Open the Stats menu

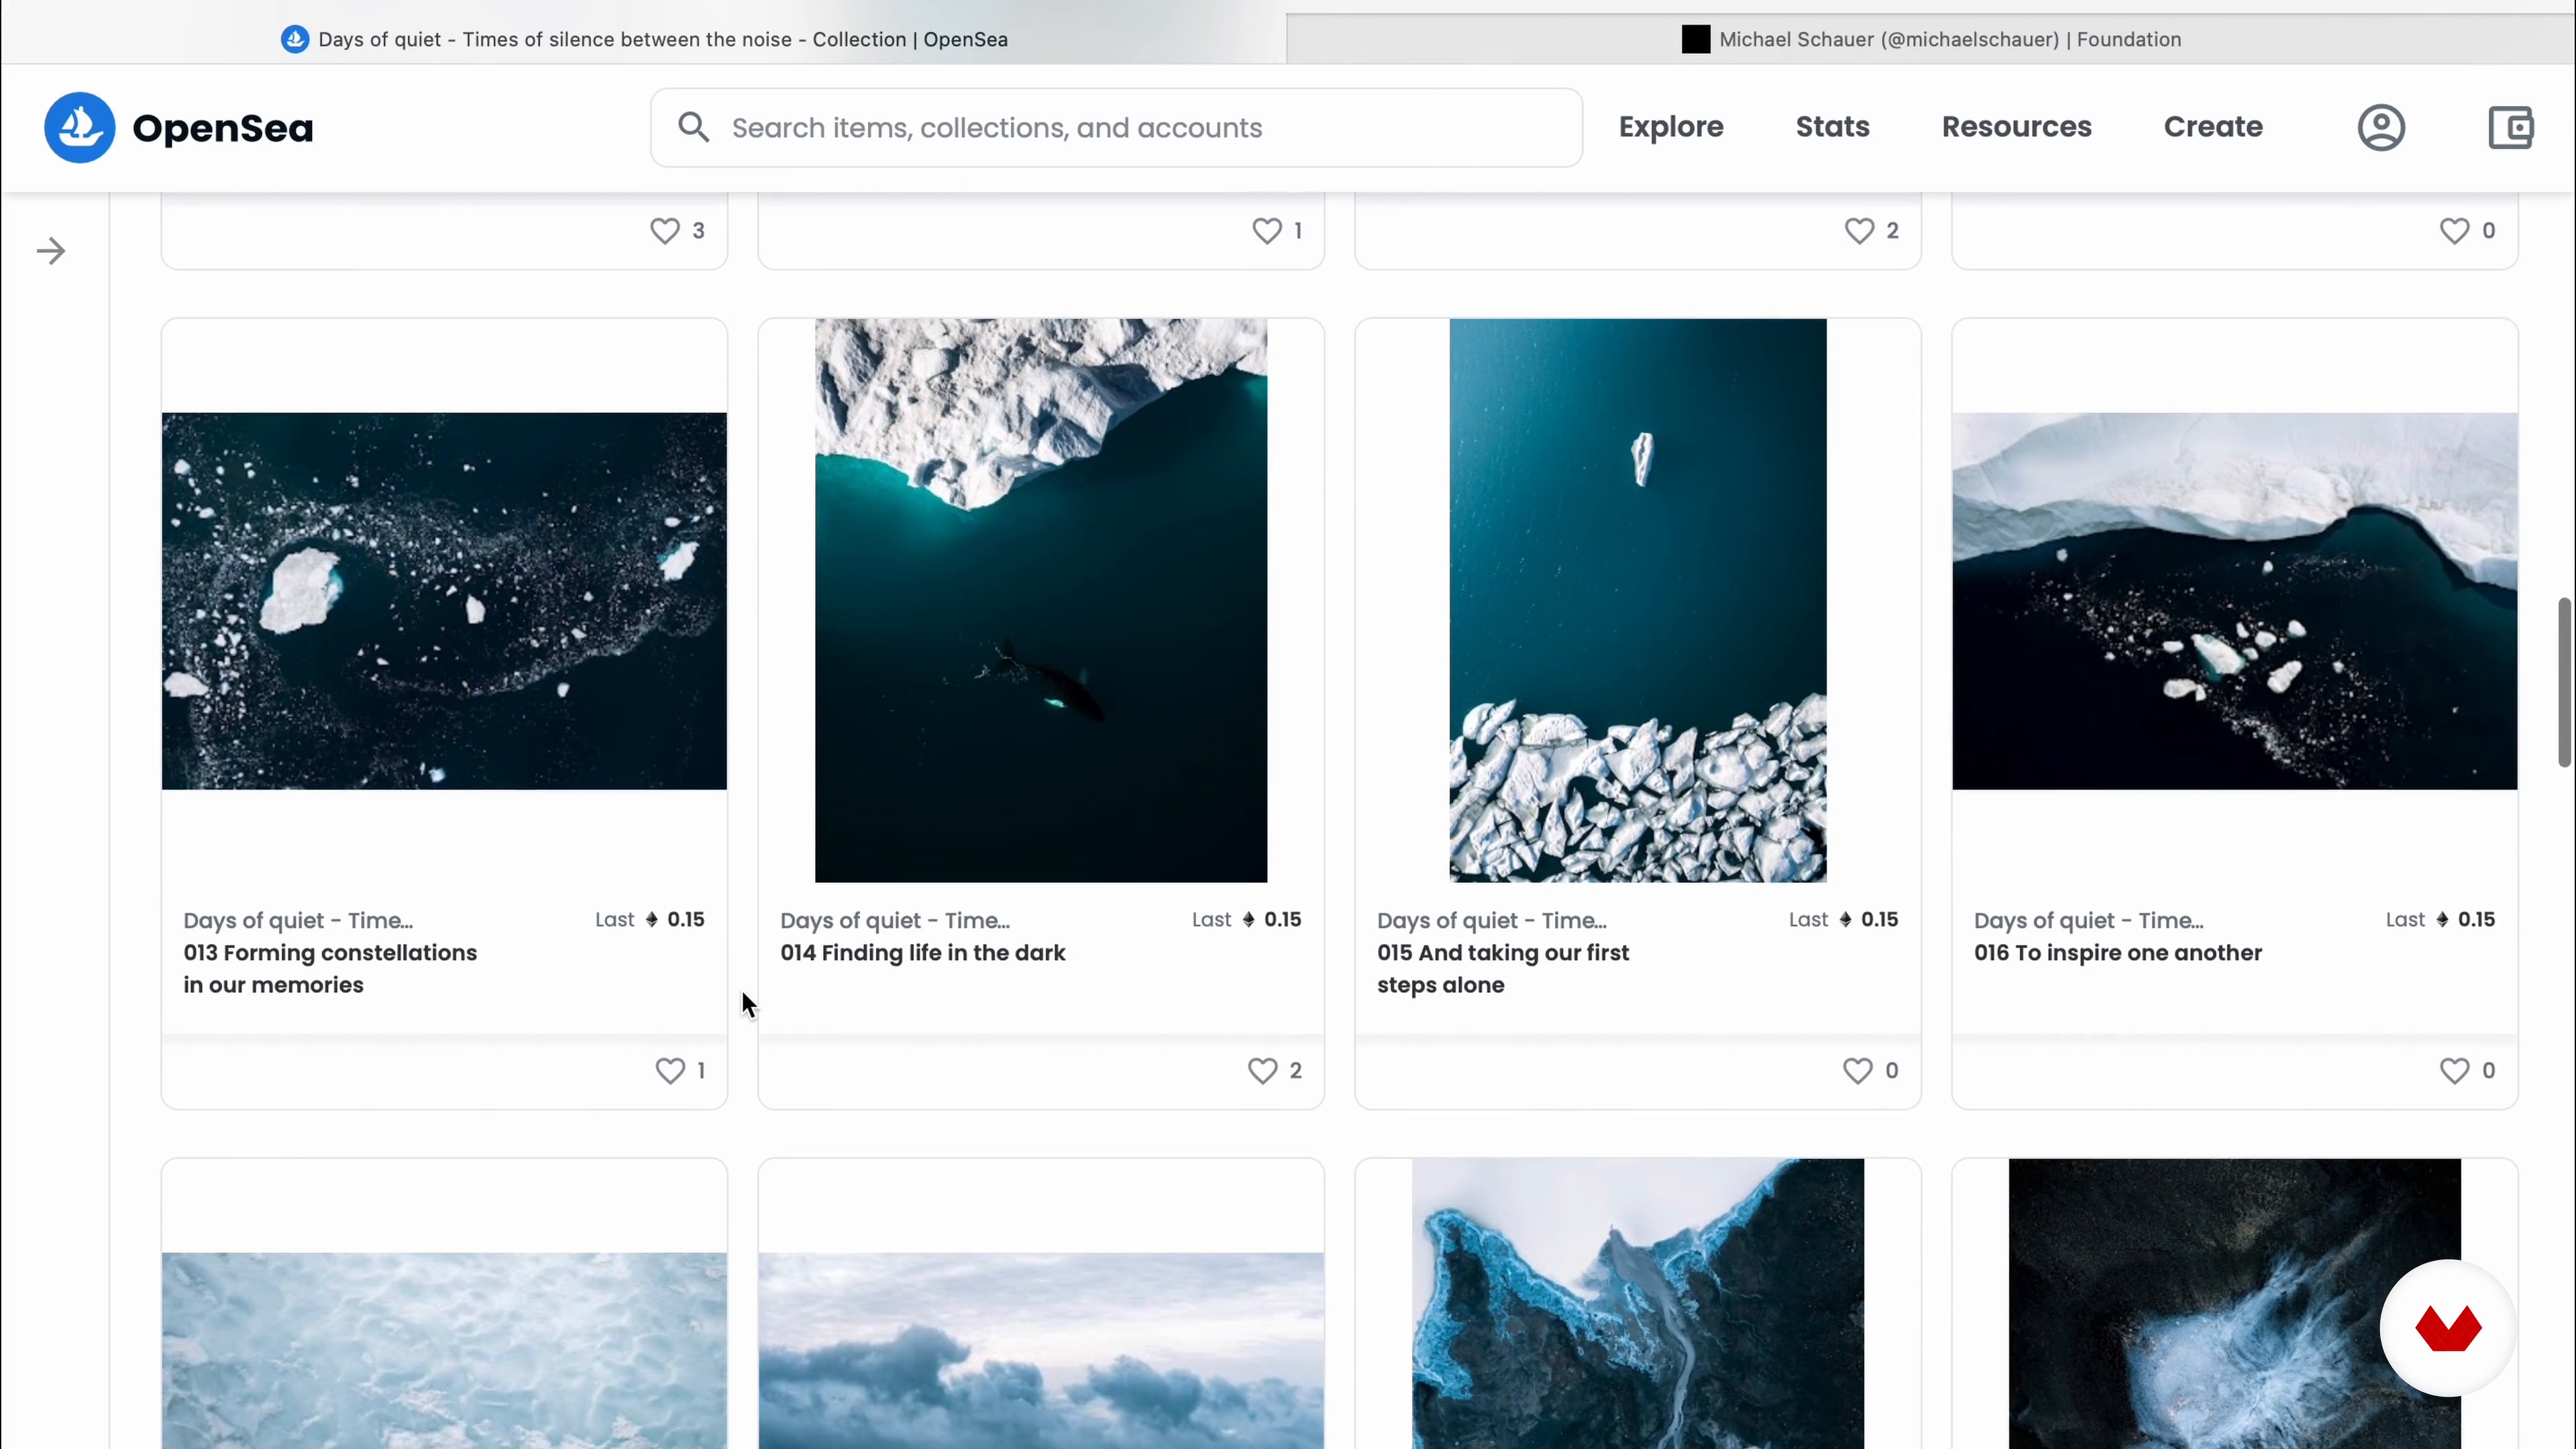coord(1832,127)
